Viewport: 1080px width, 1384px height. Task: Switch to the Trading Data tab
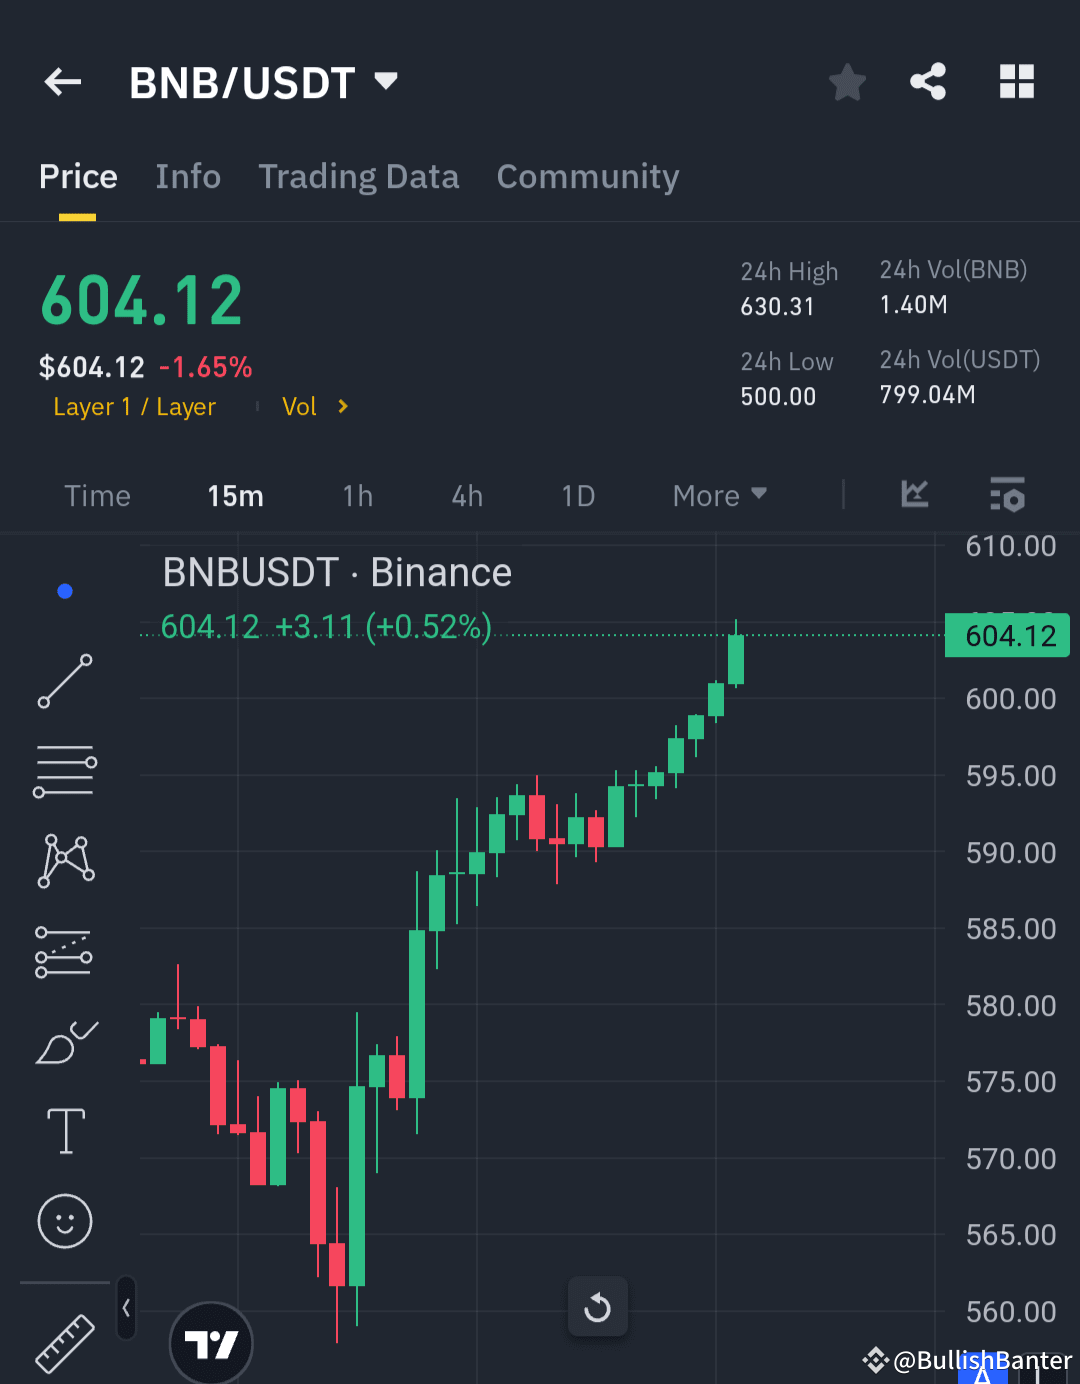point(358,176)
